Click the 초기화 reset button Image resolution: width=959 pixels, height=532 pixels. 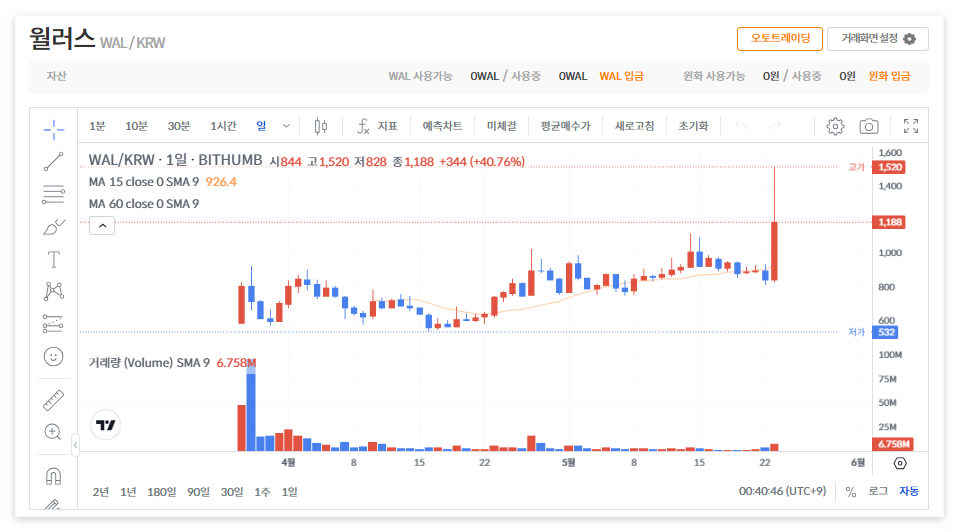click(693, 126)
